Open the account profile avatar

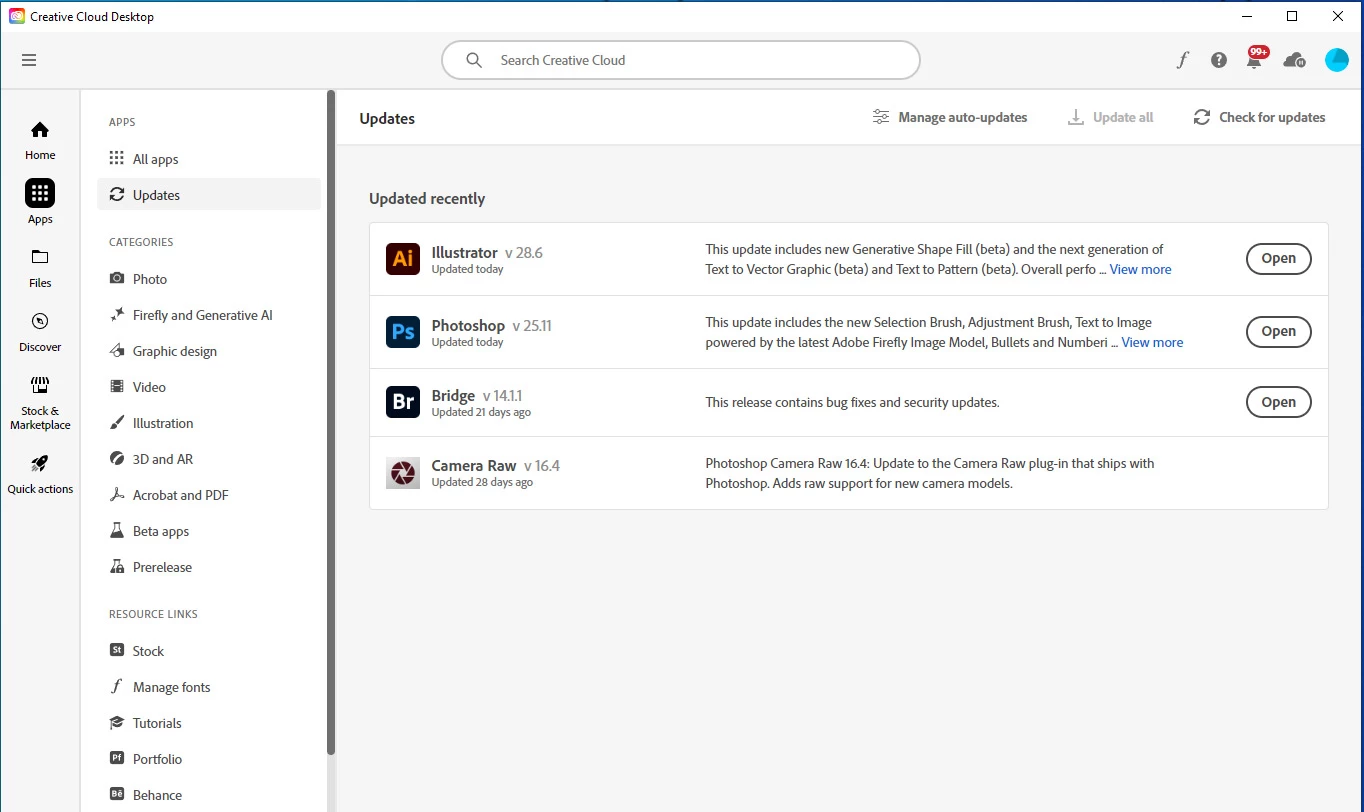1337,60
